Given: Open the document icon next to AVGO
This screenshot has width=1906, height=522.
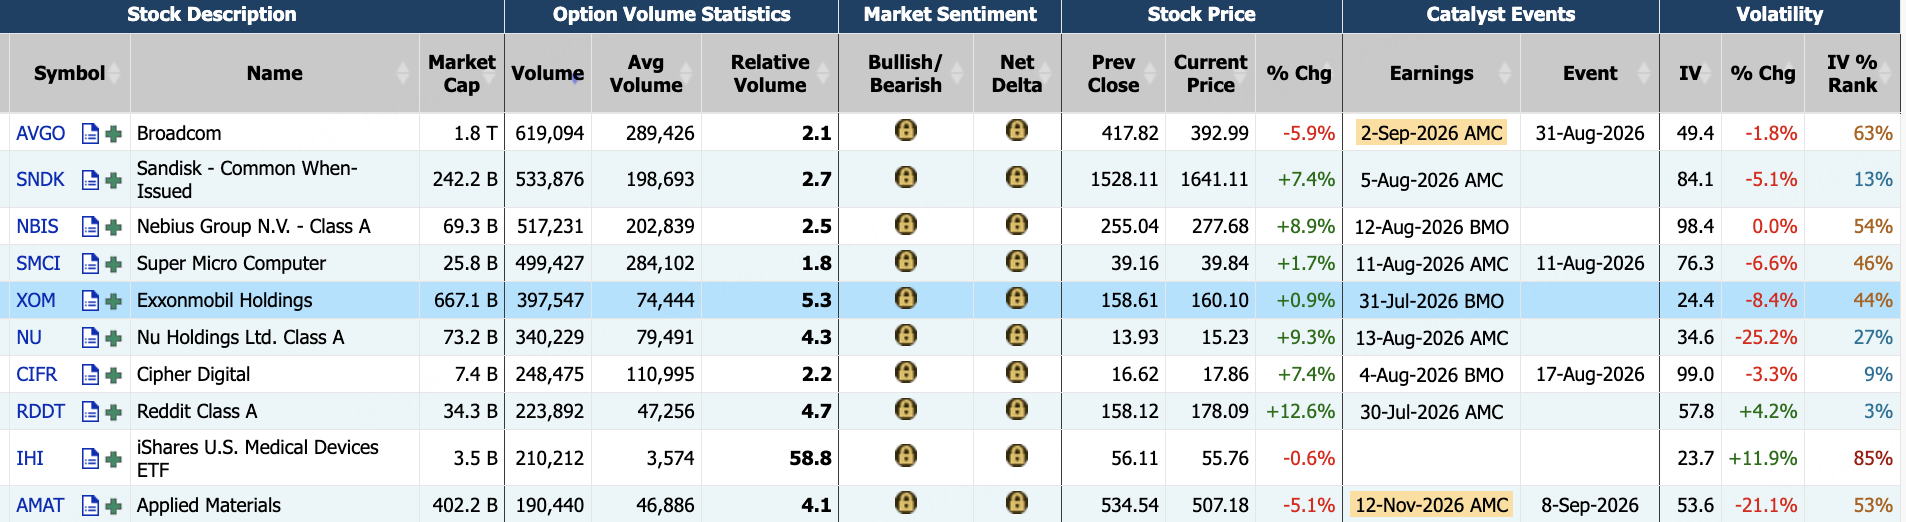Looking at the screenshot, I should pyautogui.click(x=90, y=133).
